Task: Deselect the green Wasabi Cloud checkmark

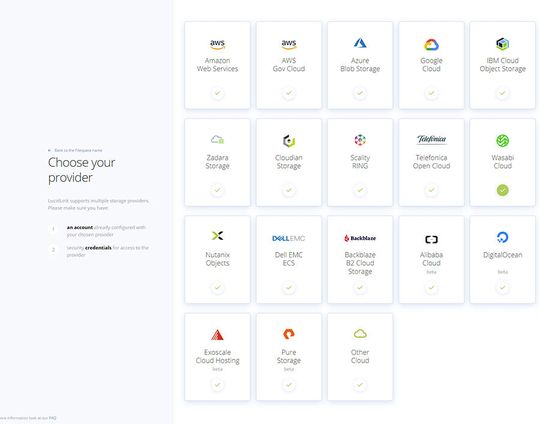Action: (x=502, y=190)
